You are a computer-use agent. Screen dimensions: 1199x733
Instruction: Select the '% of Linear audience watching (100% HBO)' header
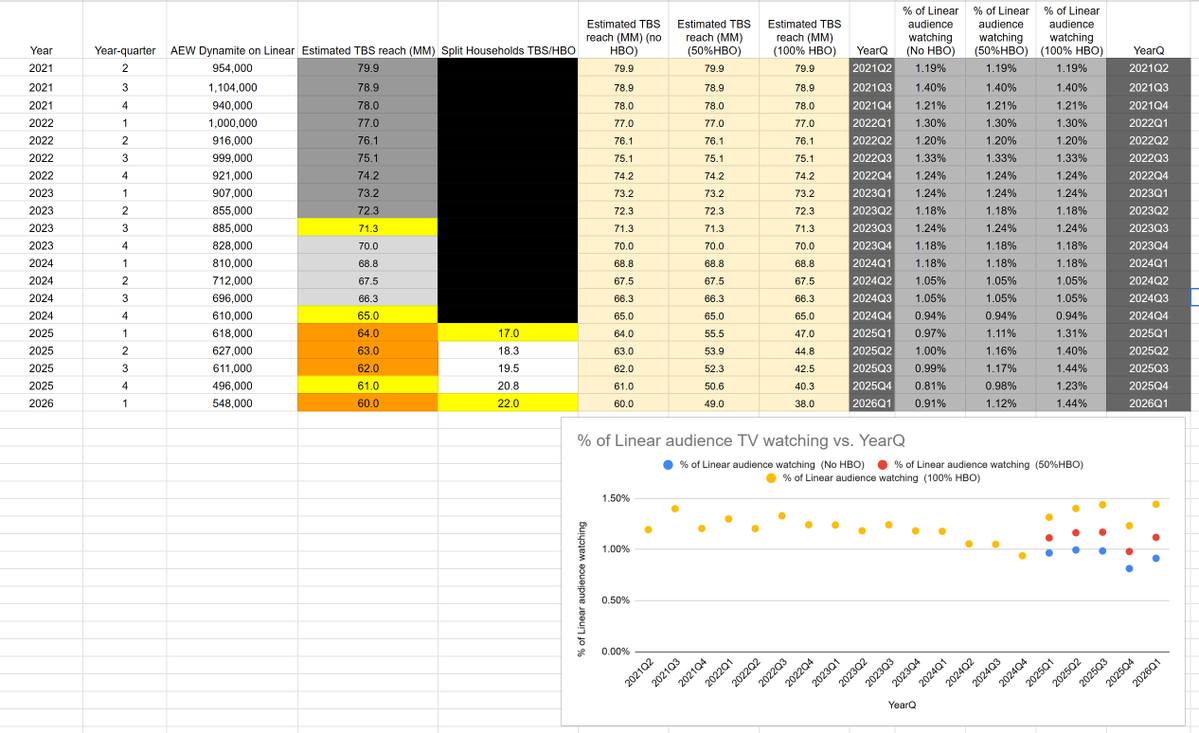1071,31
